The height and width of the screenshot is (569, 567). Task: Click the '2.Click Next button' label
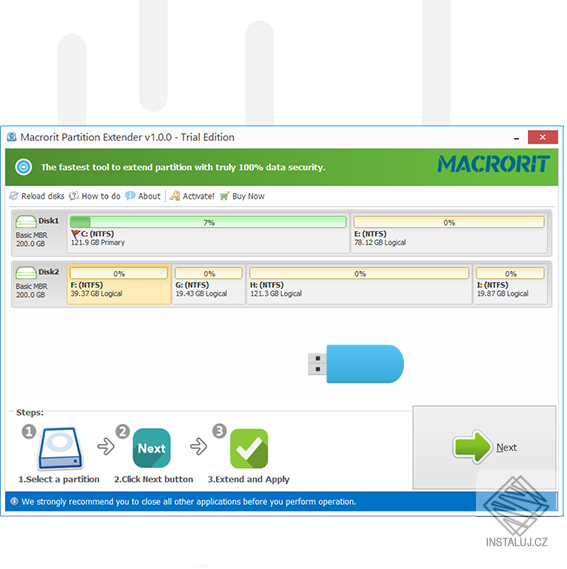(x=154, y=479)
